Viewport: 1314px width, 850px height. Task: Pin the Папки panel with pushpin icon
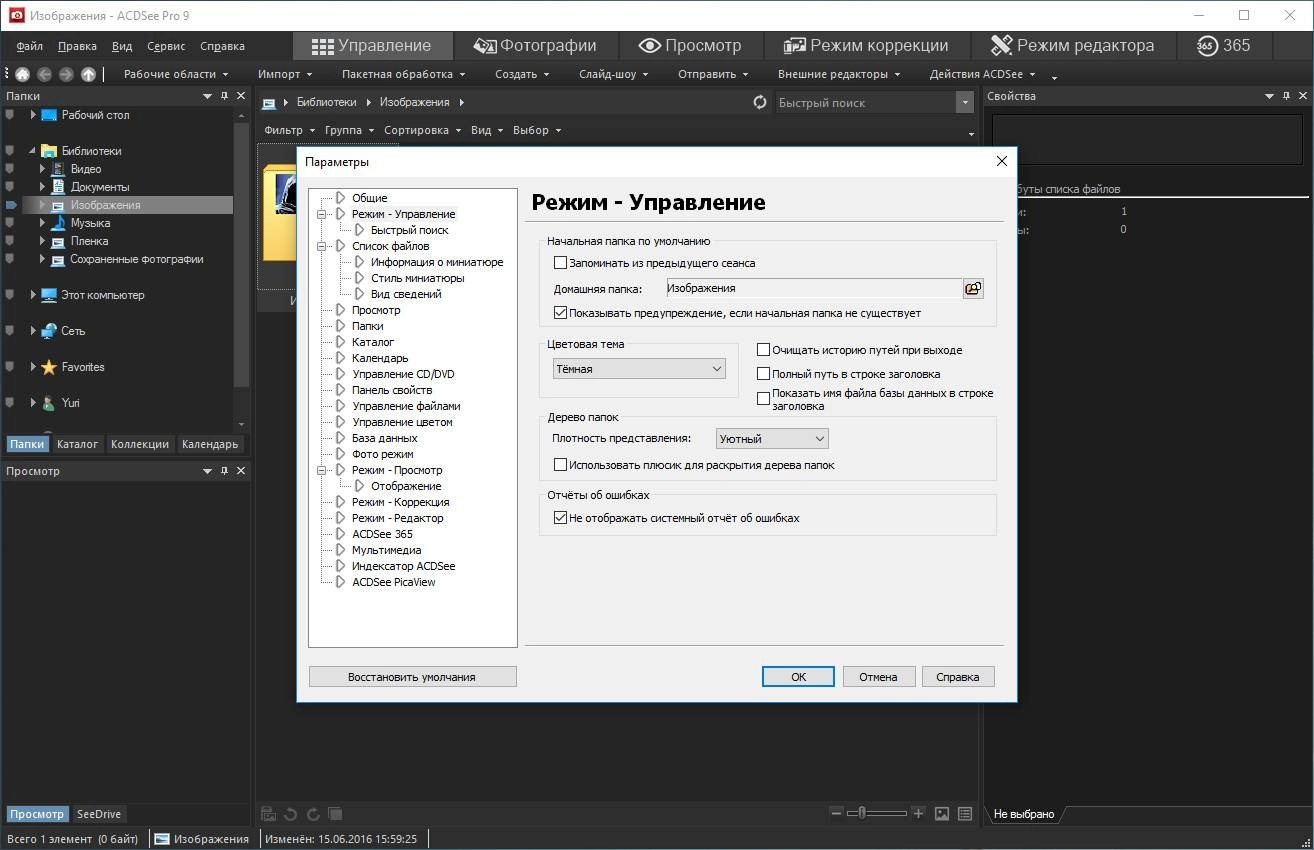(225, 96)
